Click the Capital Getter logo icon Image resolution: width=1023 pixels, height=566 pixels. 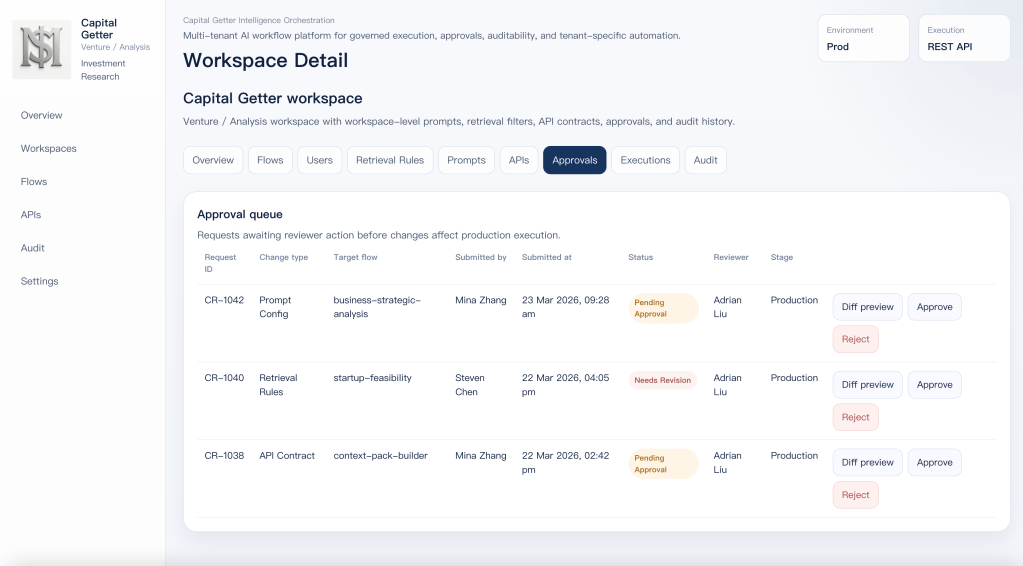pos(41,49)
